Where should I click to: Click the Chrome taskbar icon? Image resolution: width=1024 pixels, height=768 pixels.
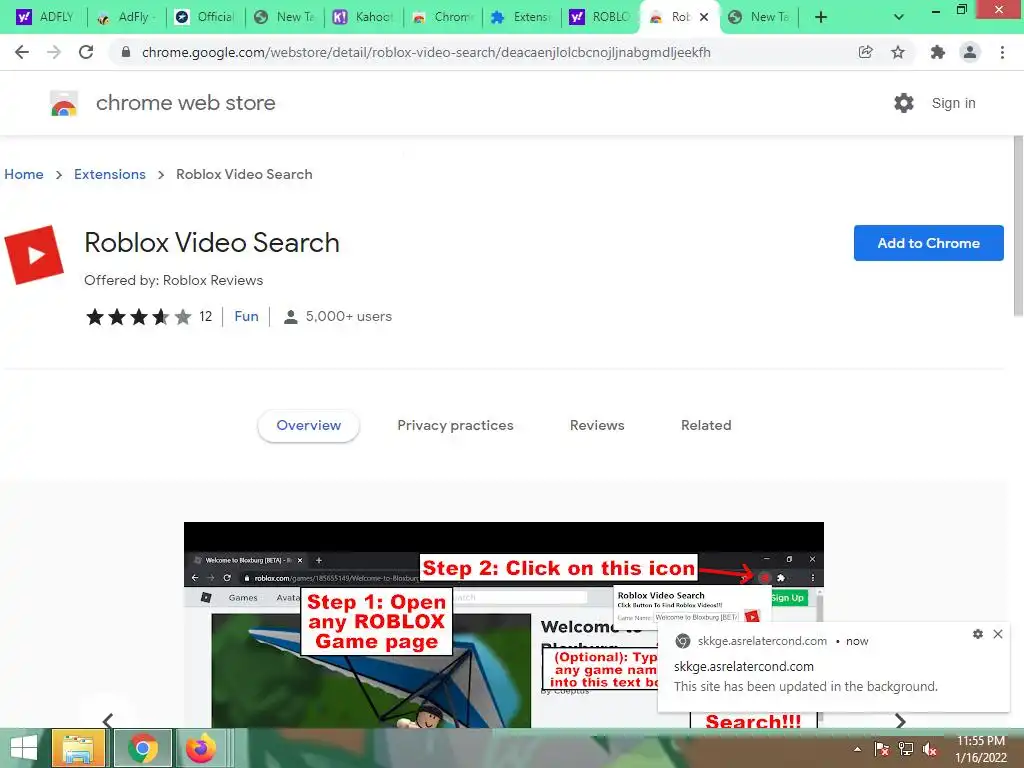click(143, 748)
